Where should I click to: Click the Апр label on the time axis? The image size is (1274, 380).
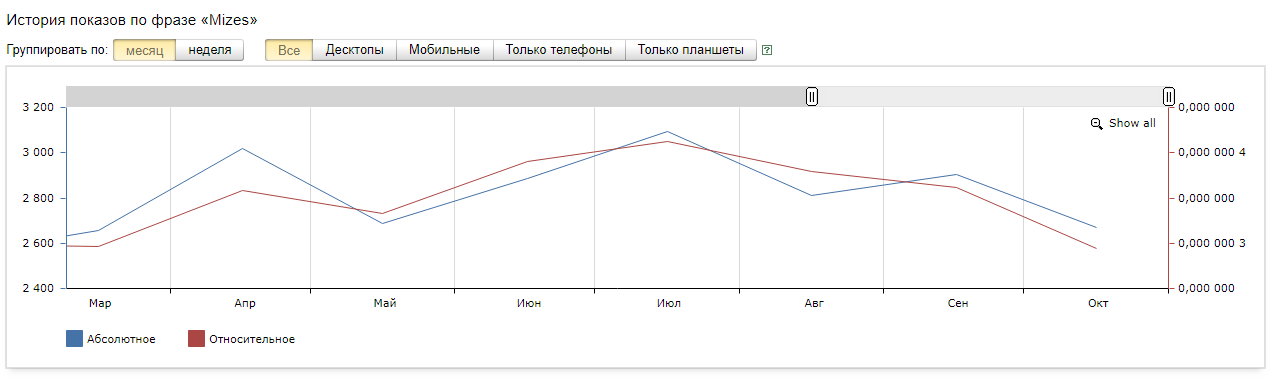point(244,303)
